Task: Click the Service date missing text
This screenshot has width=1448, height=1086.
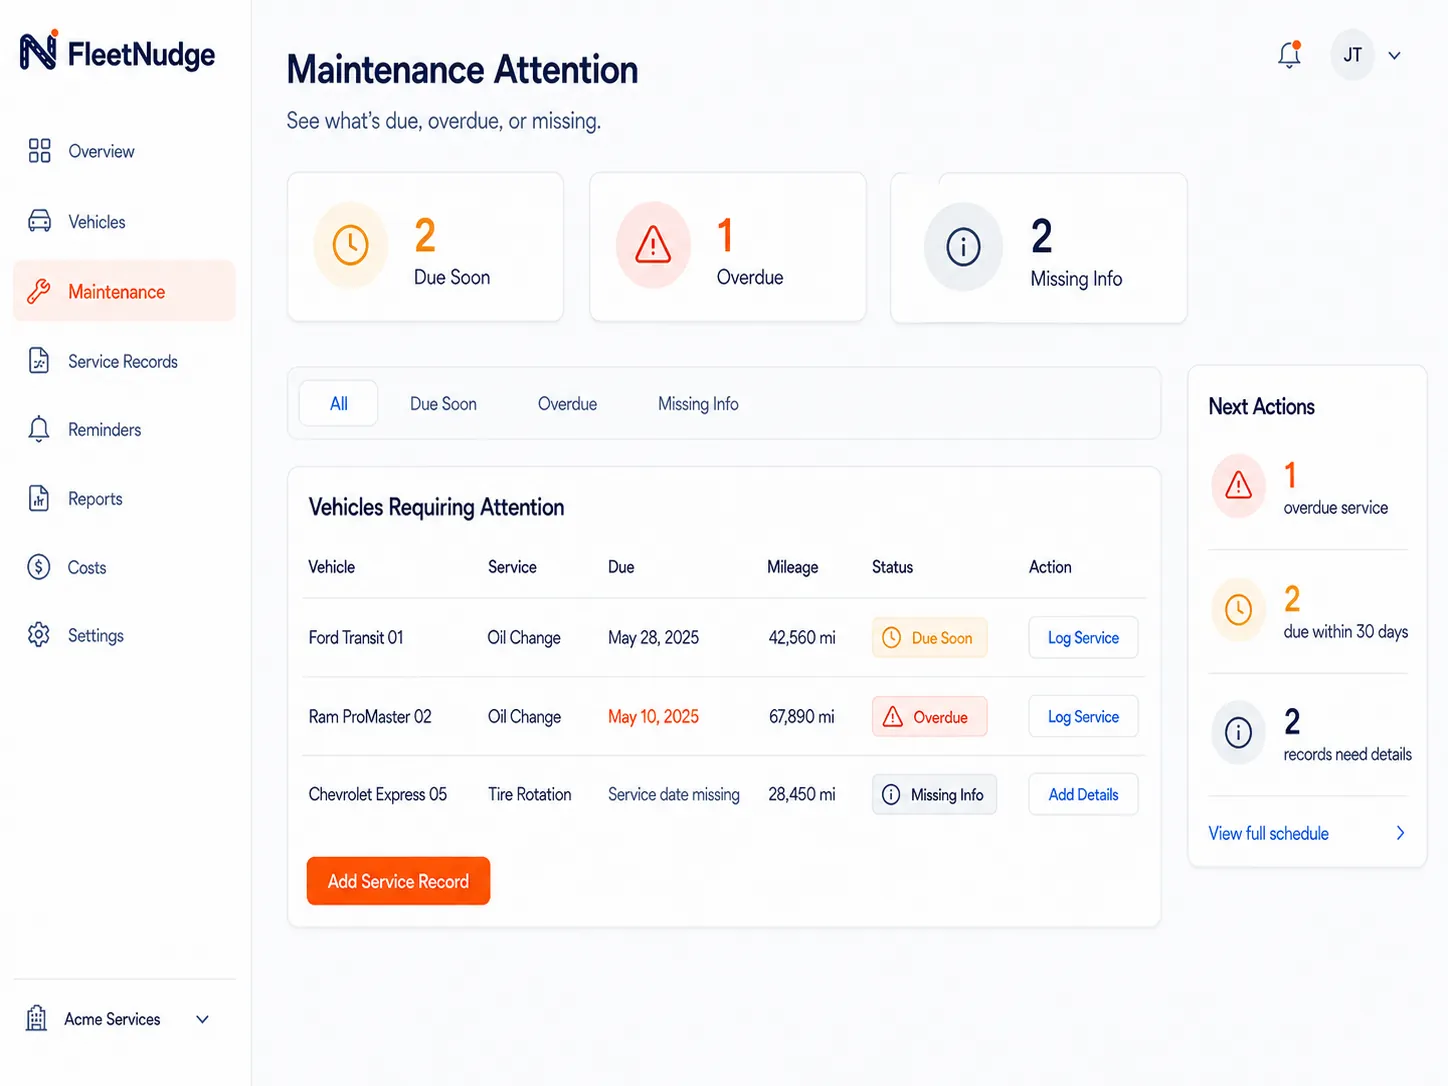Action: coord(674,795)
